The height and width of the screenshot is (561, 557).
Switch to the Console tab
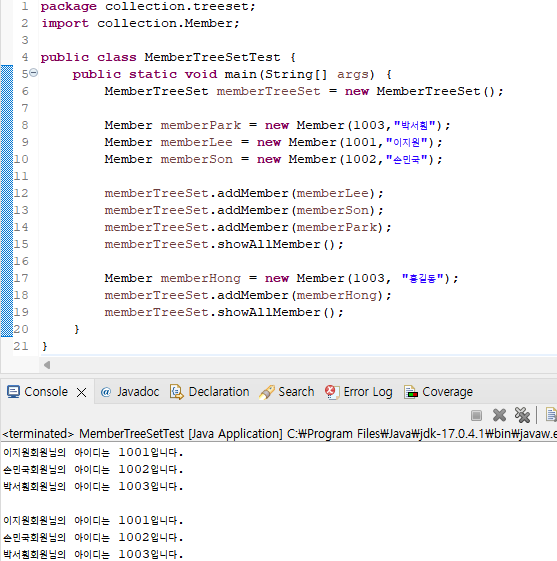[x=46, y=392]
